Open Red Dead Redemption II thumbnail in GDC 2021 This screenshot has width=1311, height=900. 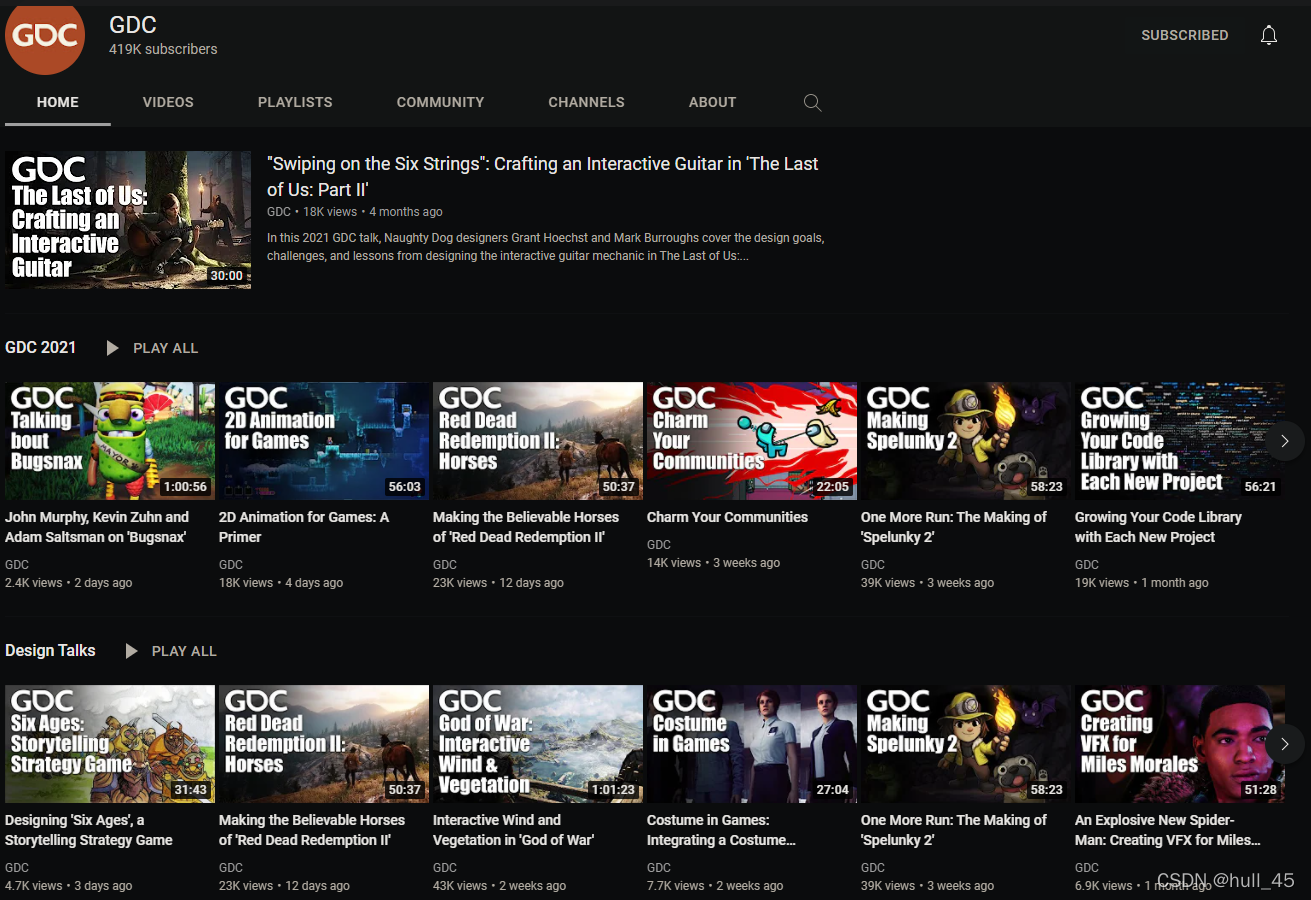pos(538,441)
